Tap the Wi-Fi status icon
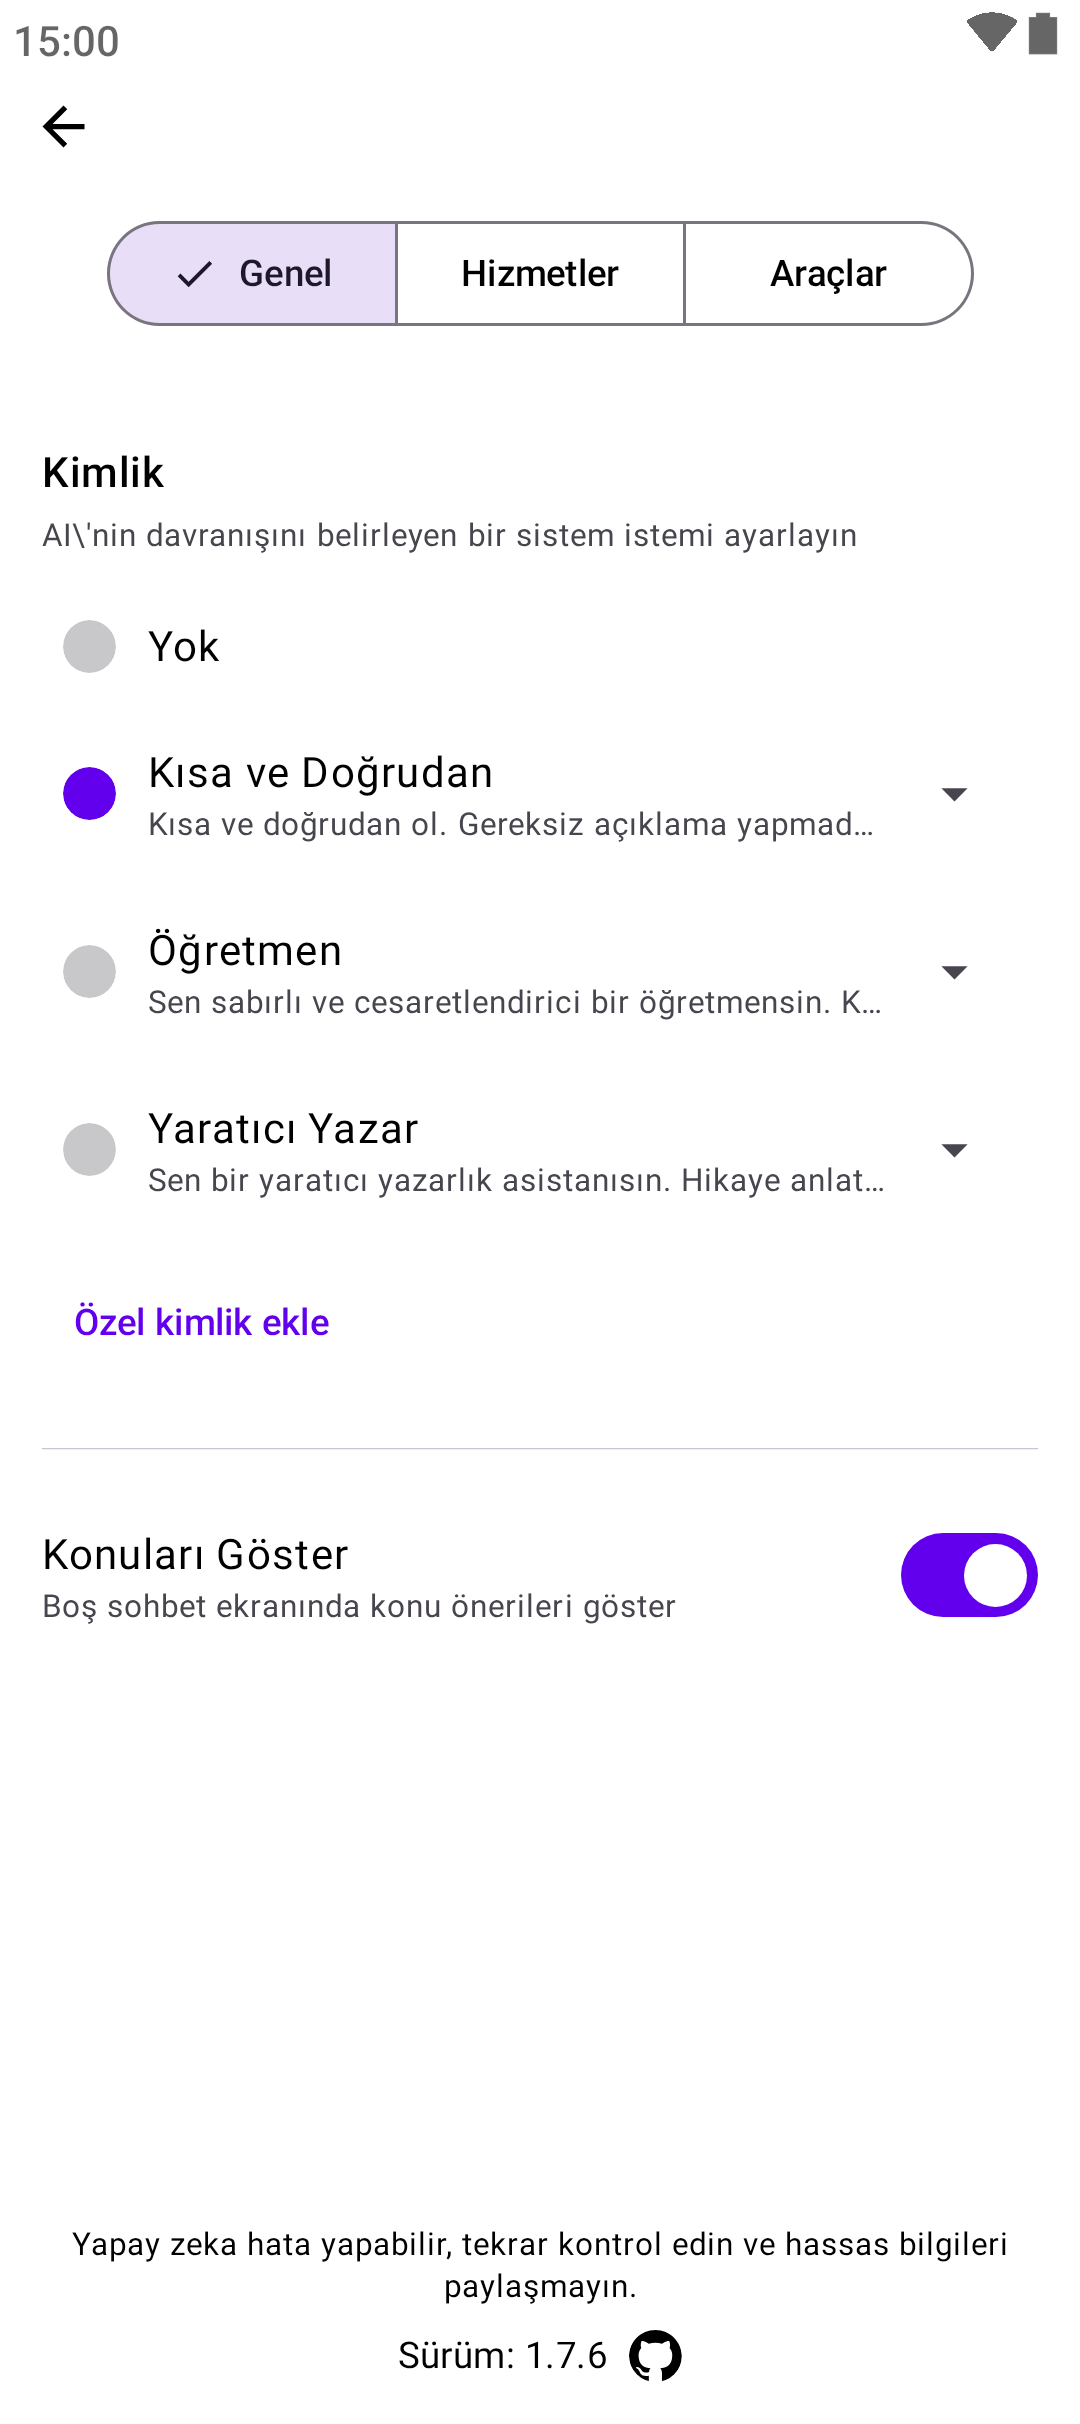 tap(991, 33)
